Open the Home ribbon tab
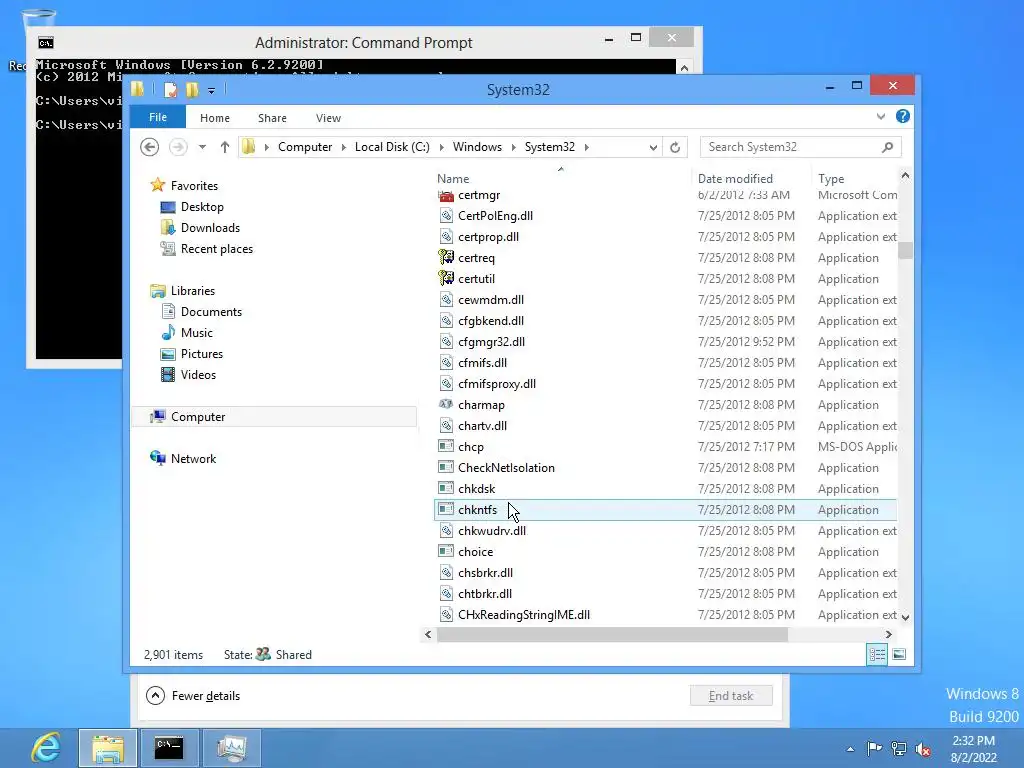This screenshot has width=1024, height=768. click(215, 118)
